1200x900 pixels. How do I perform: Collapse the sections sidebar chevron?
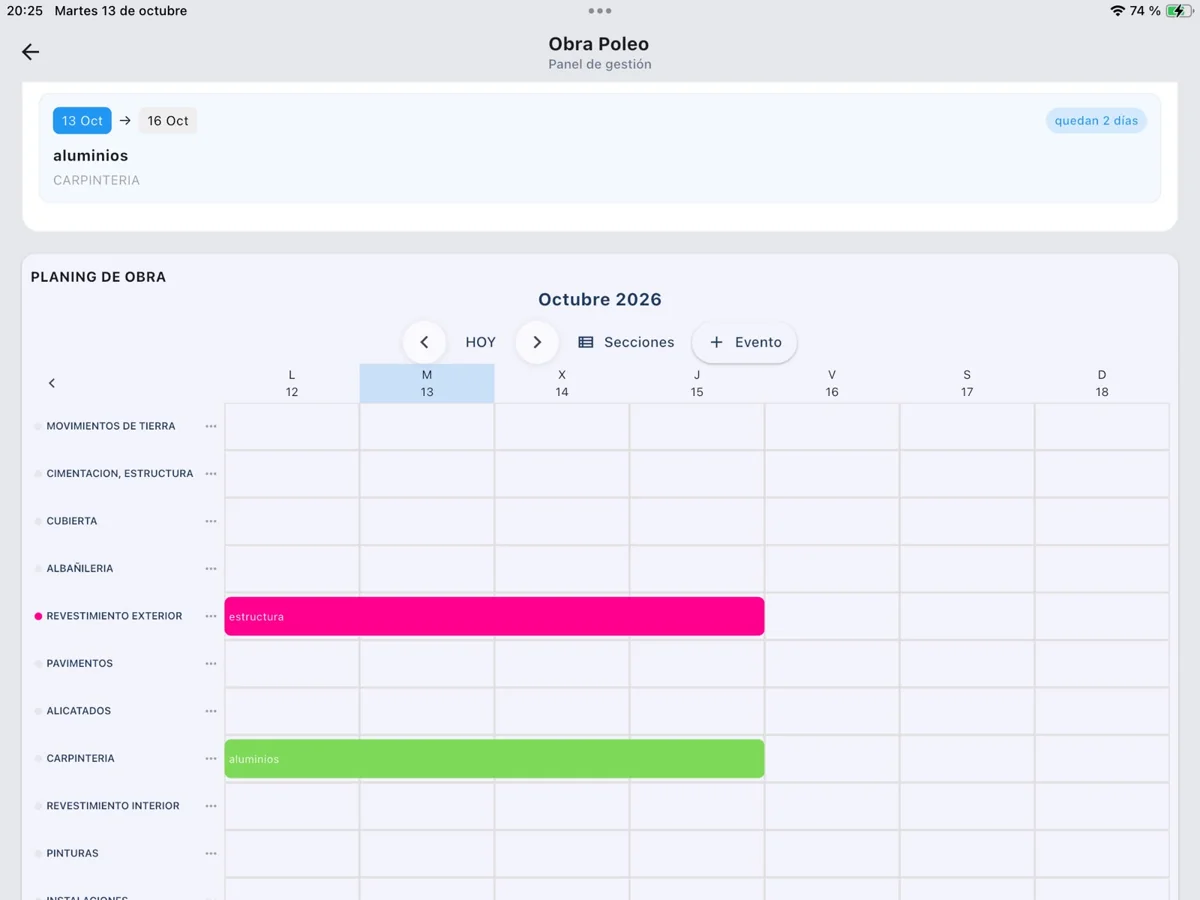(52, 383)
